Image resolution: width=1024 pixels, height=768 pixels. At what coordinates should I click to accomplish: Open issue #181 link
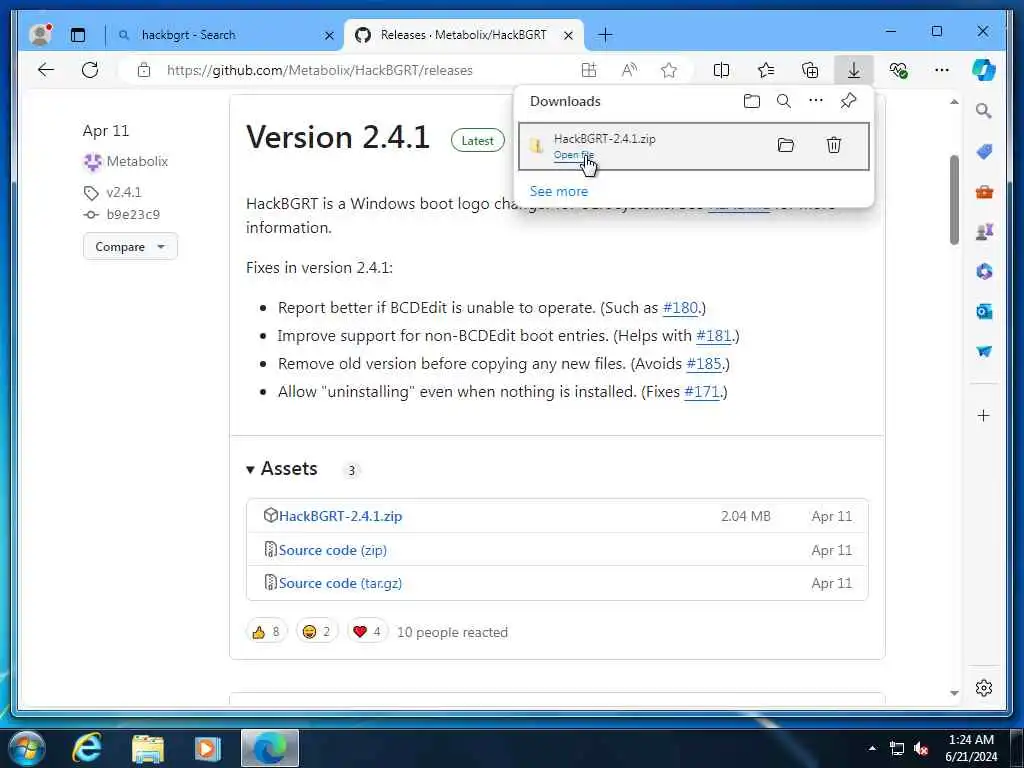714,336
